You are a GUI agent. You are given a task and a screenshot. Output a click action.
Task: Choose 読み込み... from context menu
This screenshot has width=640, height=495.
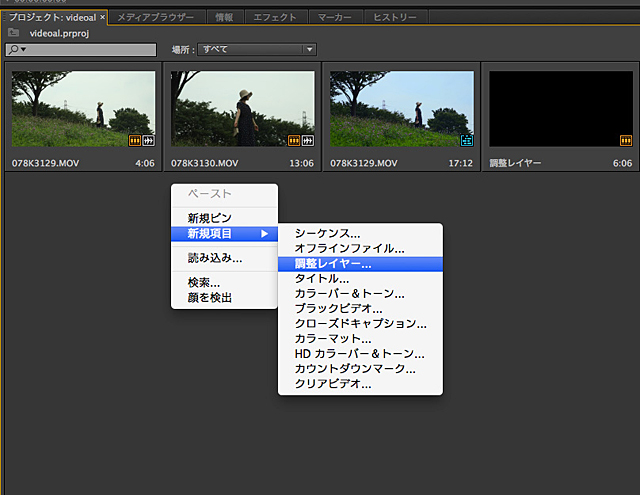(224, 258)
